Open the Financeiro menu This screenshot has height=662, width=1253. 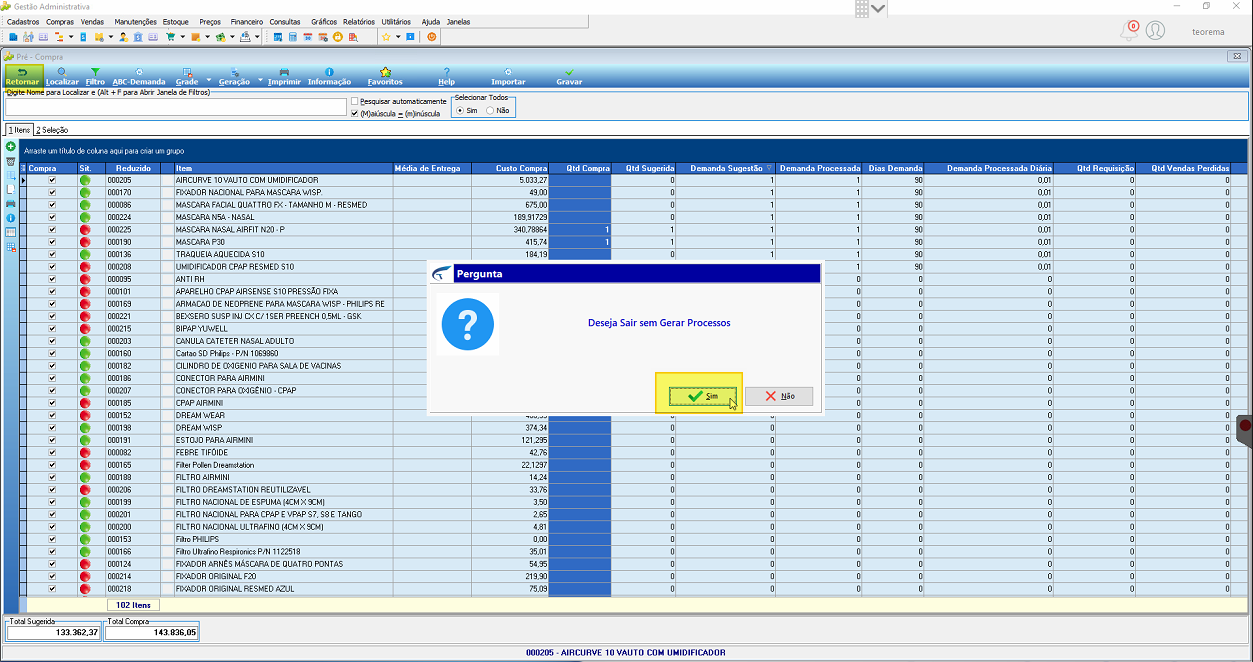246,21
